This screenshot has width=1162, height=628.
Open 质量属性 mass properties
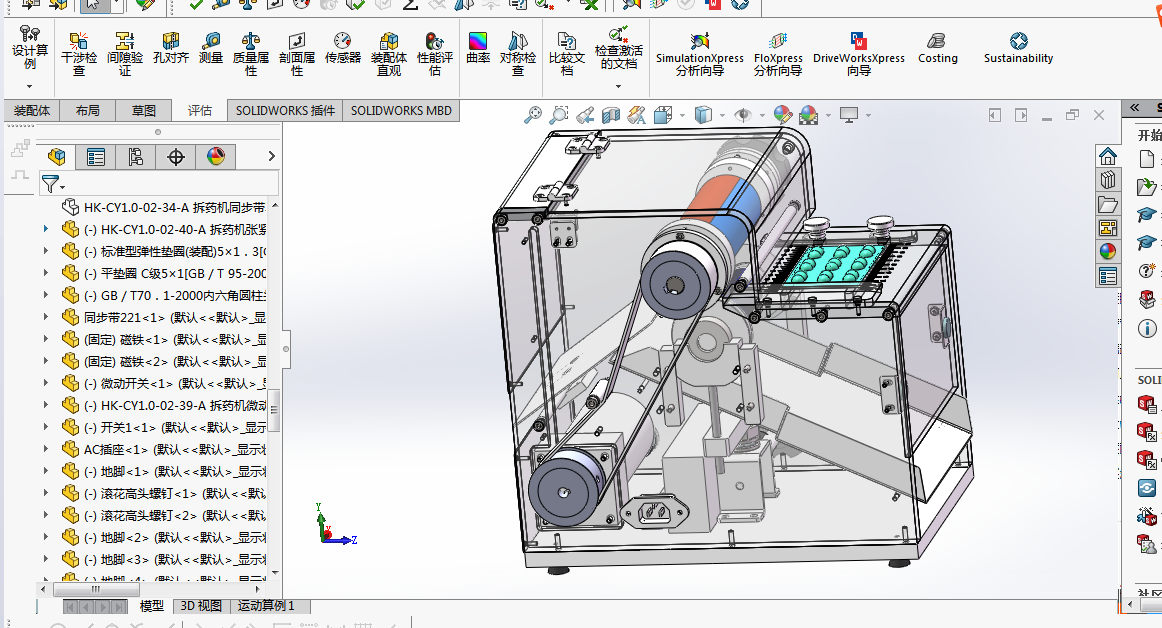[250, 53]
